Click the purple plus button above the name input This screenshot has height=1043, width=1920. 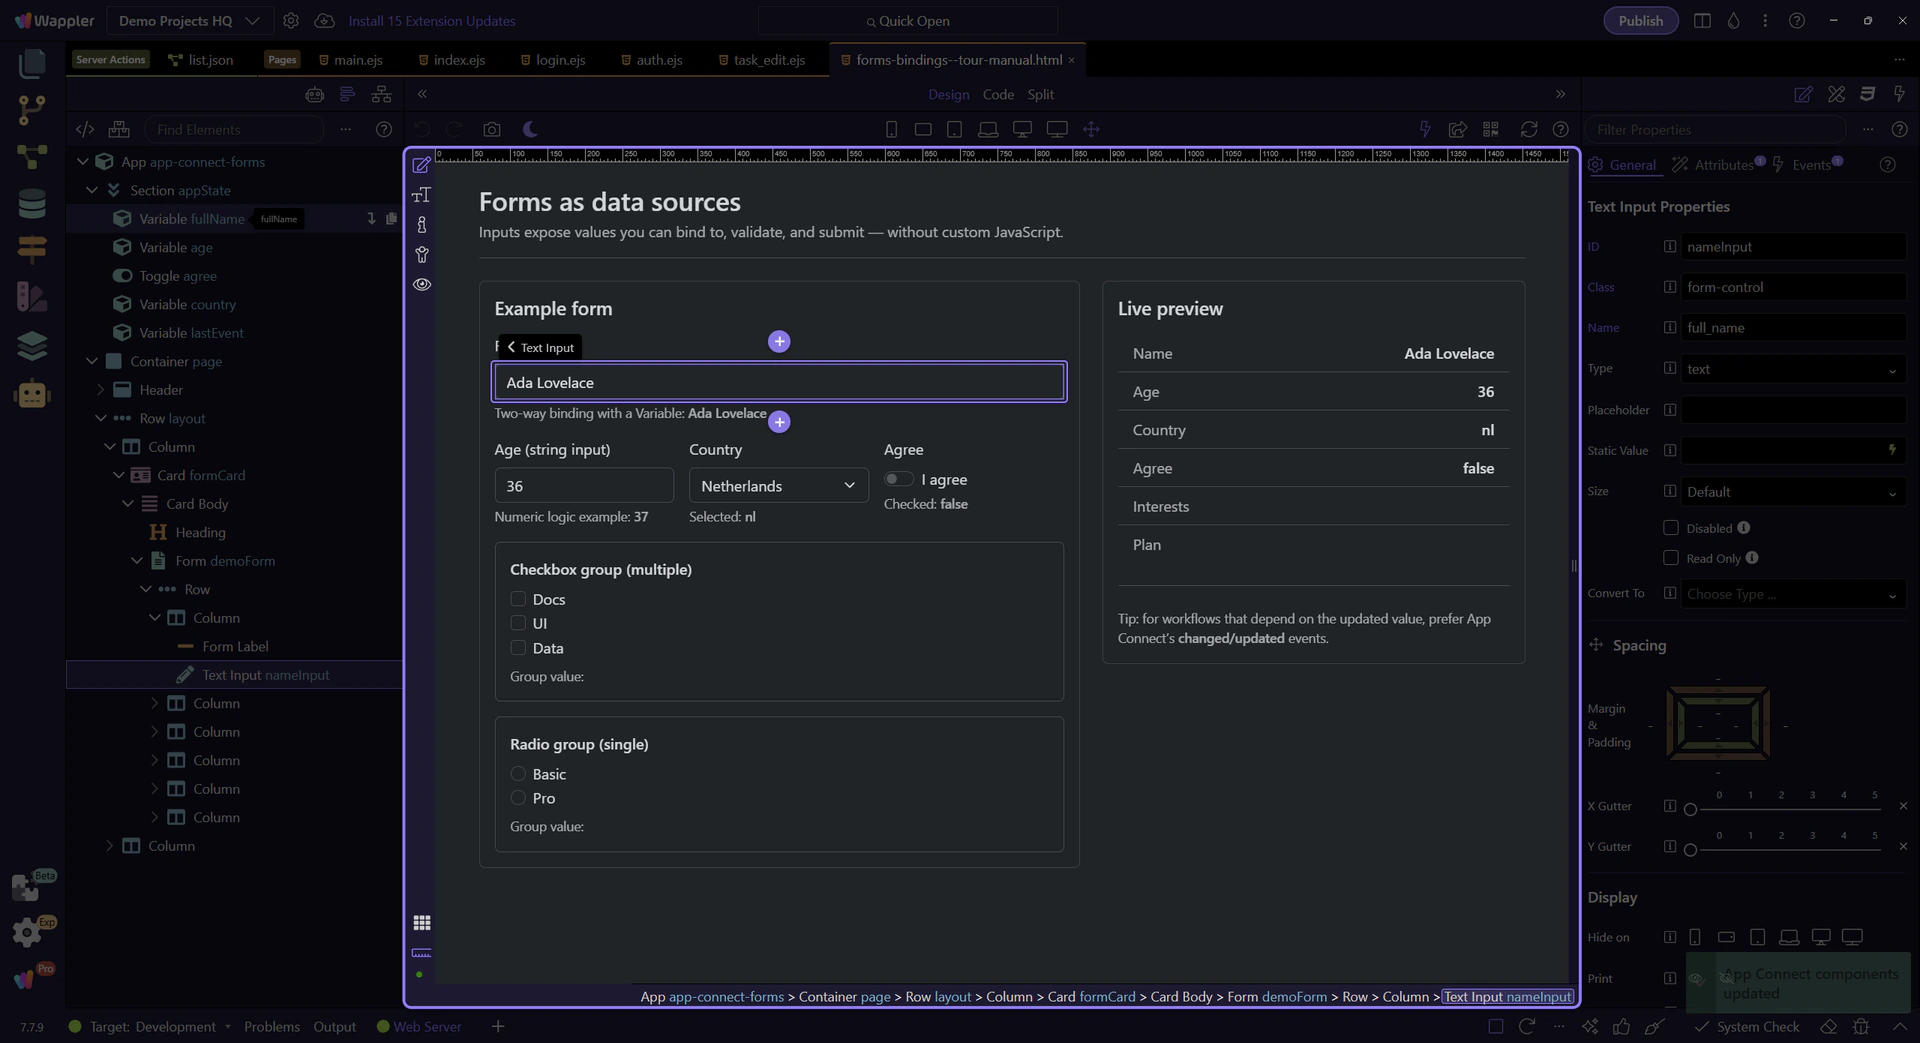[779, 342]
